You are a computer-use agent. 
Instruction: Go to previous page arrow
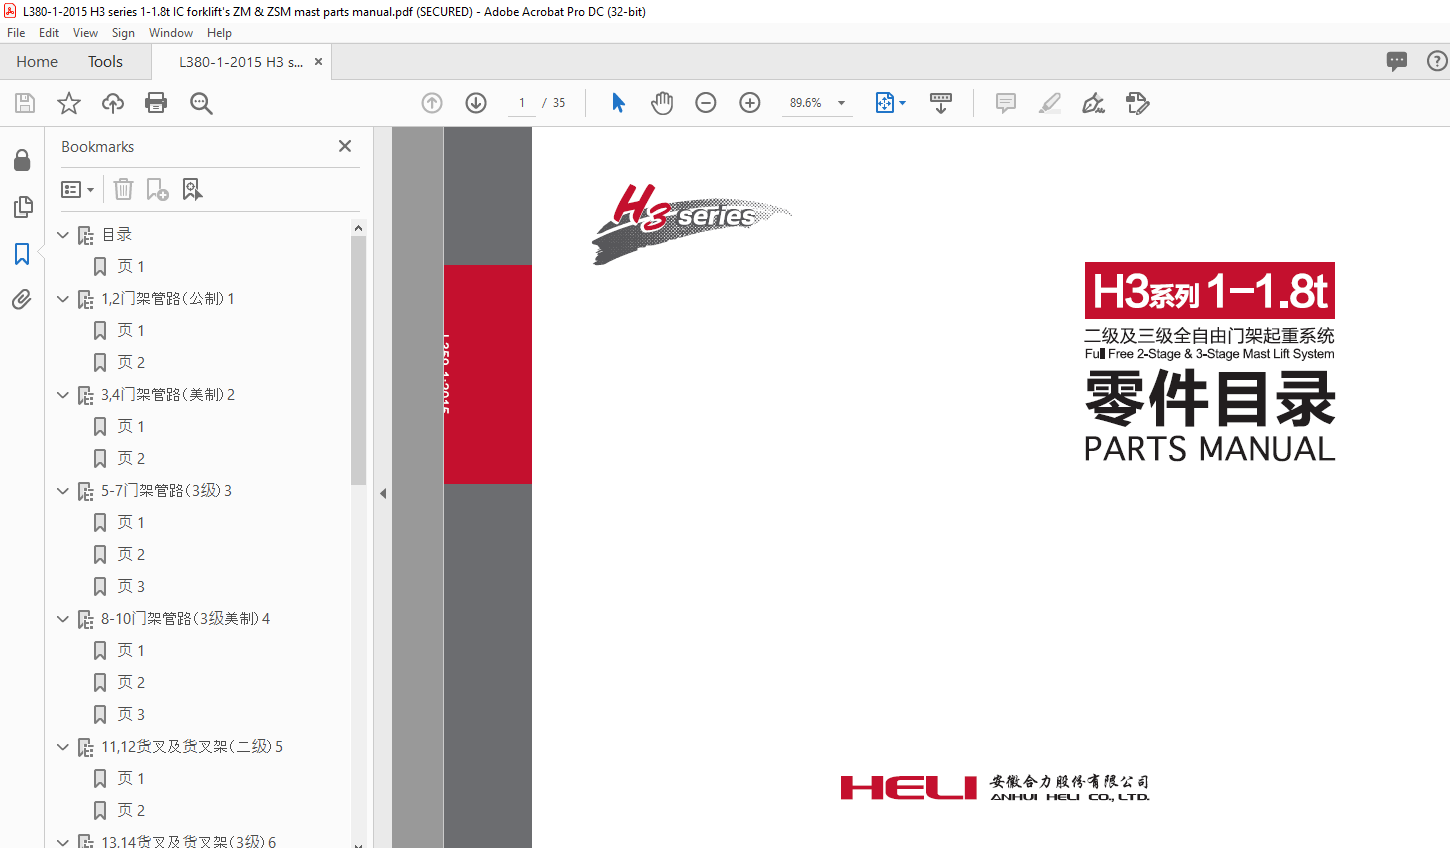click(x=432, y=103)
